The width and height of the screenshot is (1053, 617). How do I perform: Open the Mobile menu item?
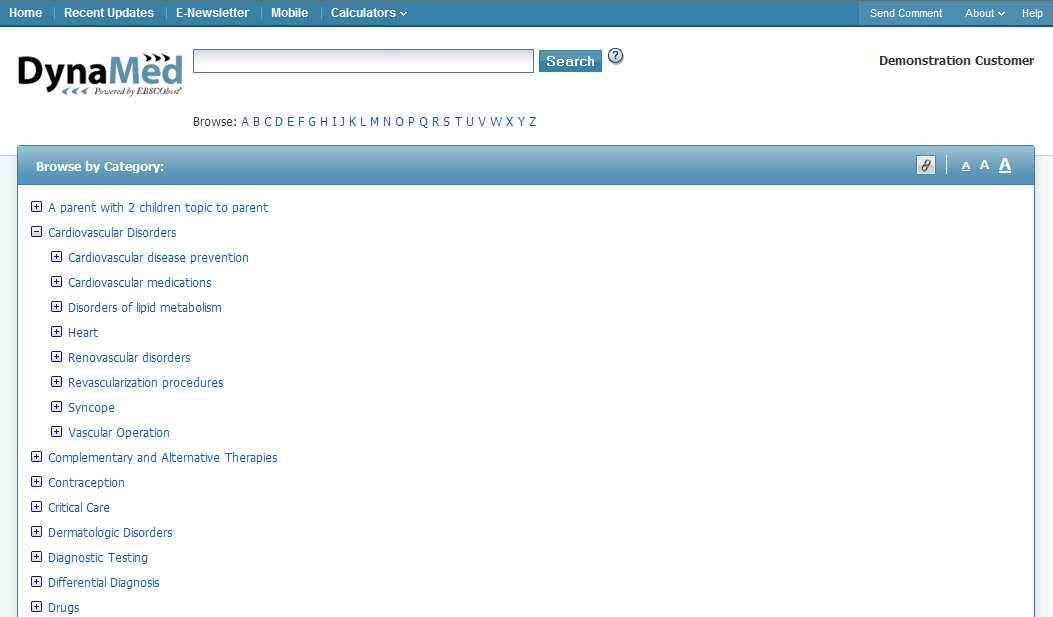point(289,13)
